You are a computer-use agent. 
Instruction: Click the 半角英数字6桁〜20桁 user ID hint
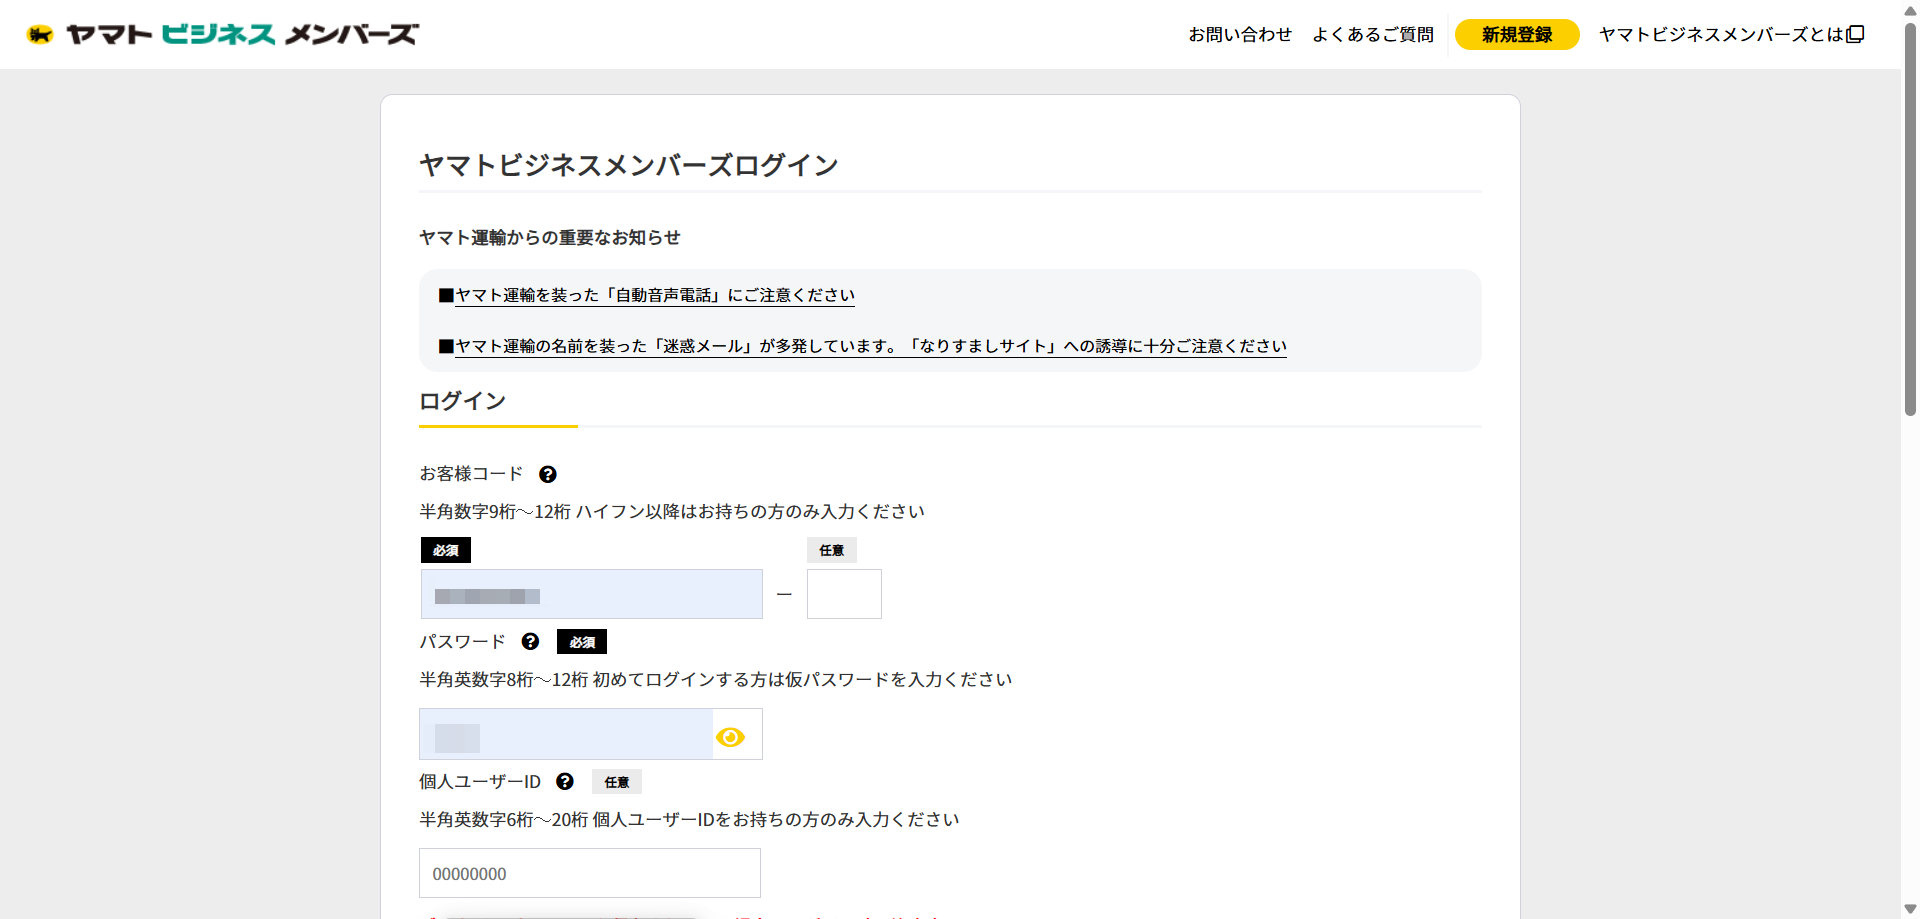(x=689, y=819)
